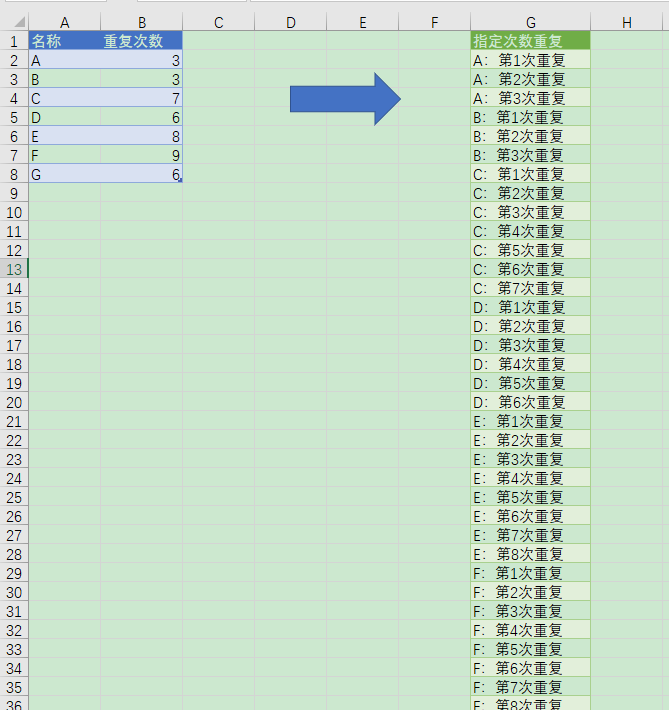The image size is (669, 710).
Task: Click cell "C: 第5次重复"
Action: click(x=531, y=250)
